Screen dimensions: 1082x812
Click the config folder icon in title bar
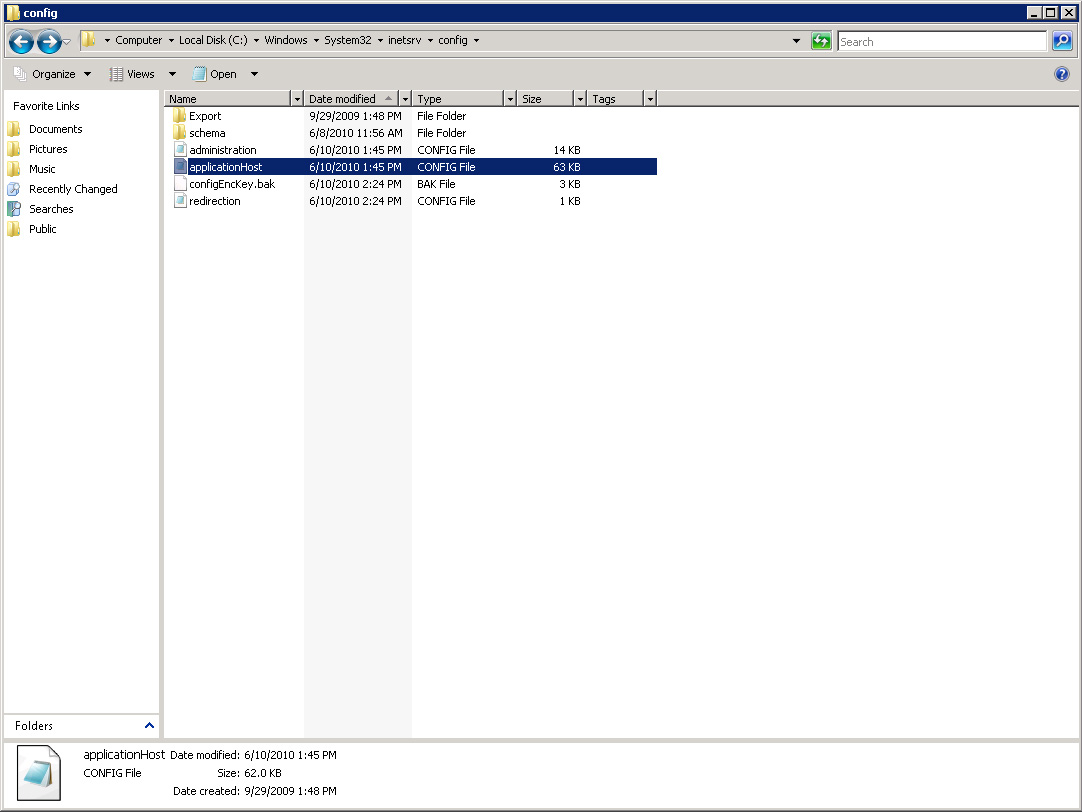13,12
